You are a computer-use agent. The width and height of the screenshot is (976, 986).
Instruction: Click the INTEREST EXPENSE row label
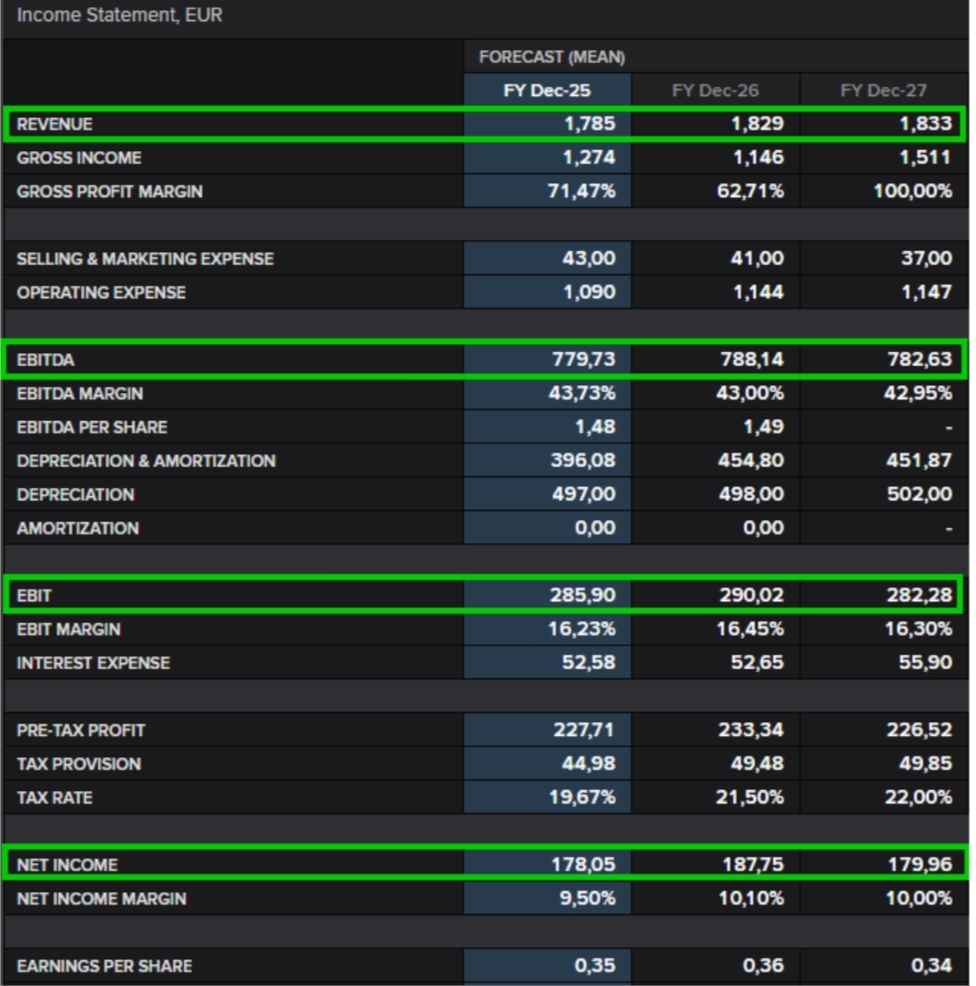click(x=93, y=663)
